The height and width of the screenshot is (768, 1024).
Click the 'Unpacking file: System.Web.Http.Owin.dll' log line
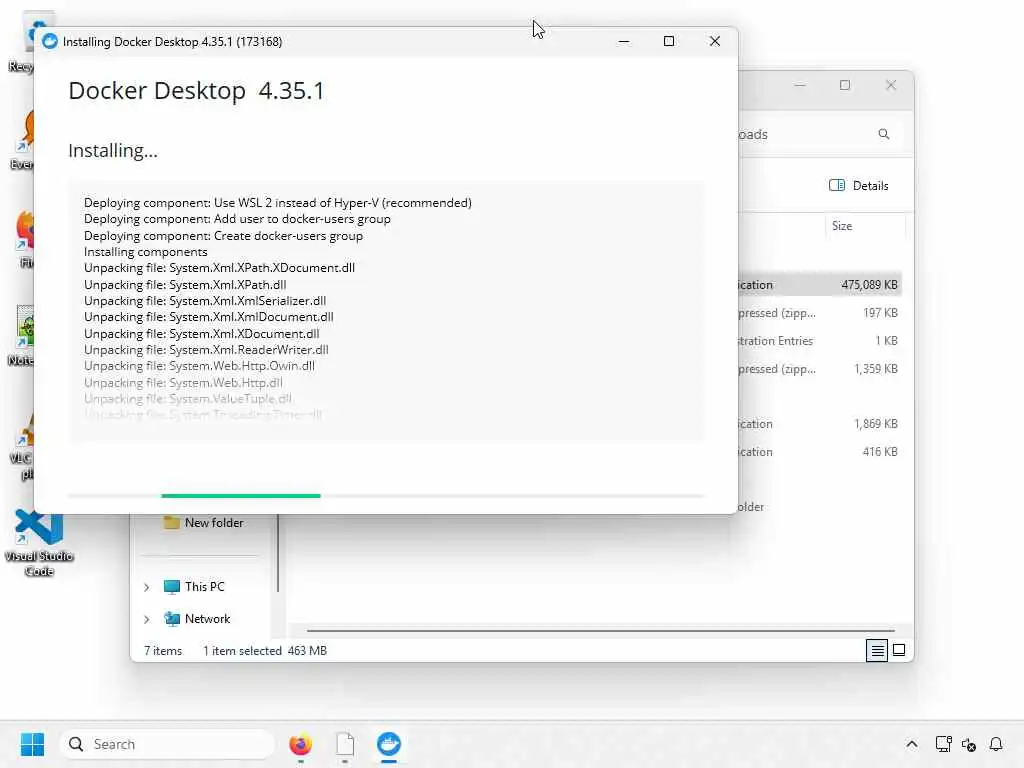click(x=199, y=366)
